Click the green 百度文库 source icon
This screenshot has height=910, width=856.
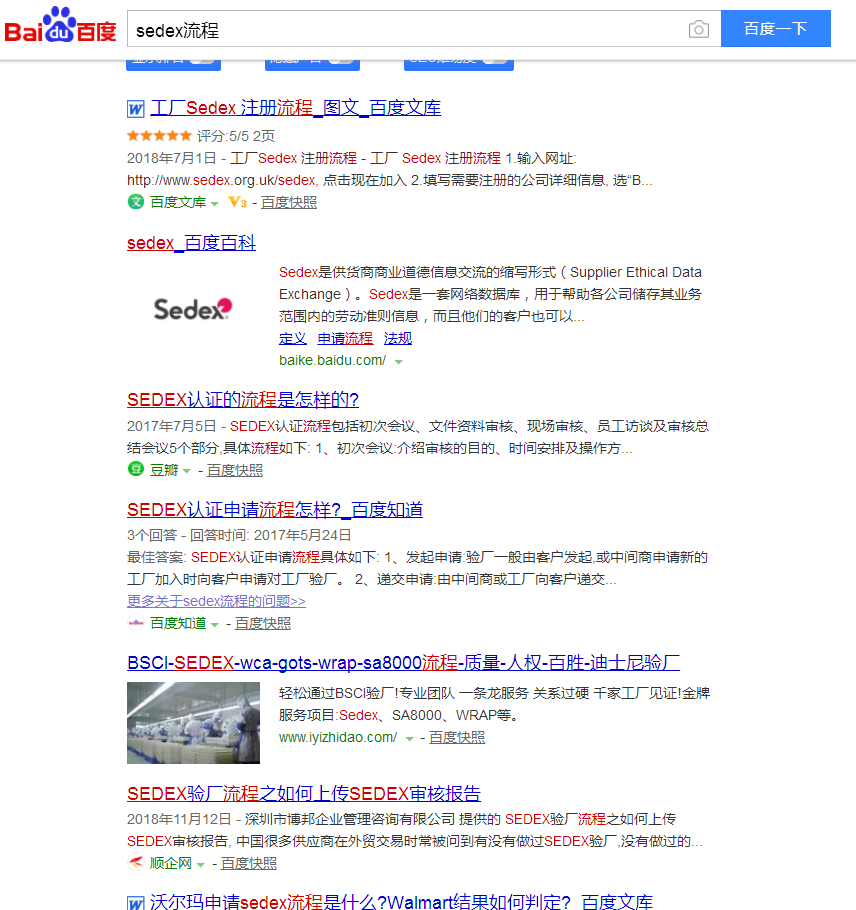pyautogui.click(x=136, y=202)
